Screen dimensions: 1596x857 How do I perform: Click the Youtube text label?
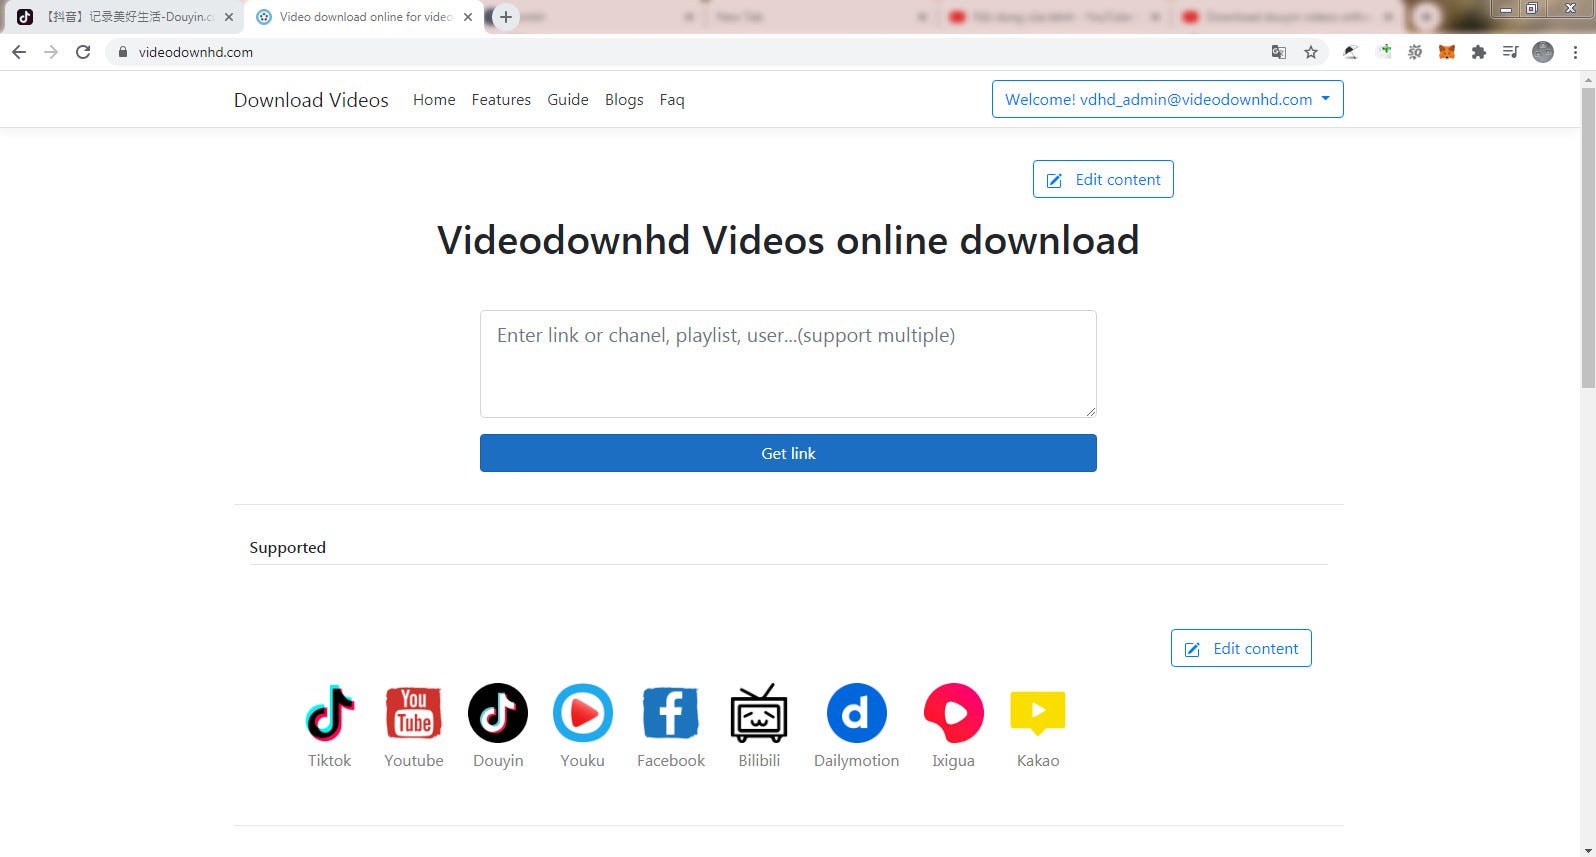[414, 760]
